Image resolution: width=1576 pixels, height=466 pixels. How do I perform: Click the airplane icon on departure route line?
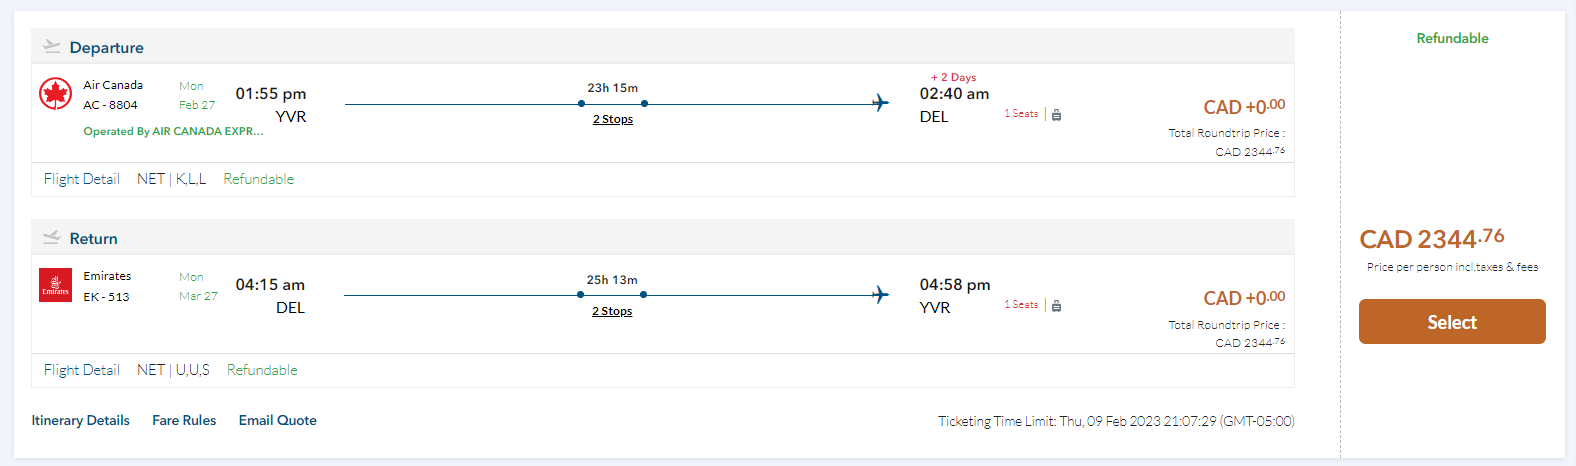tap(880, 103)
